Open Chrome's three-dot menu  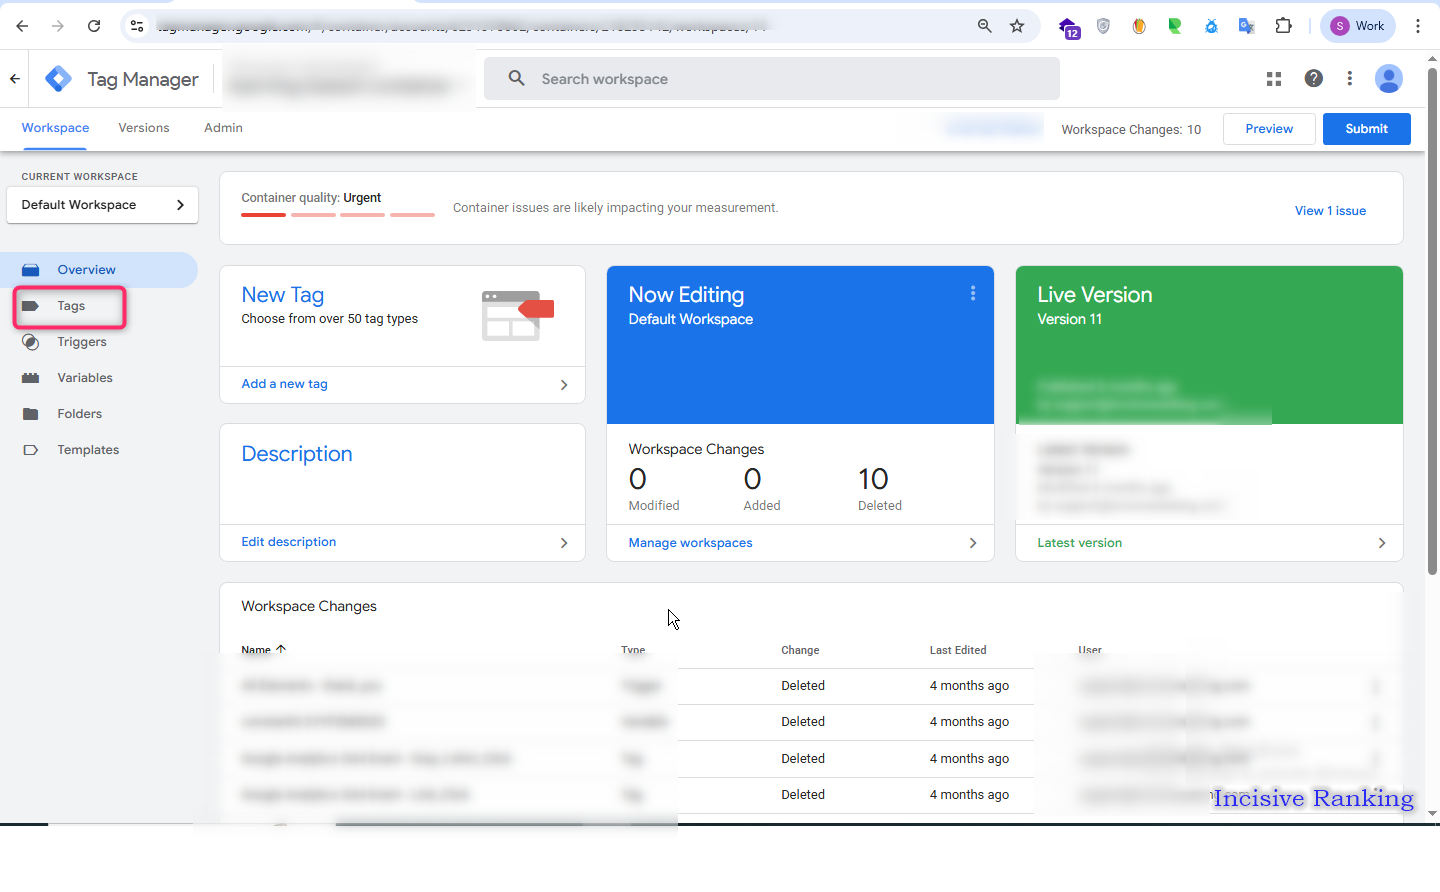click(1418, 26)
